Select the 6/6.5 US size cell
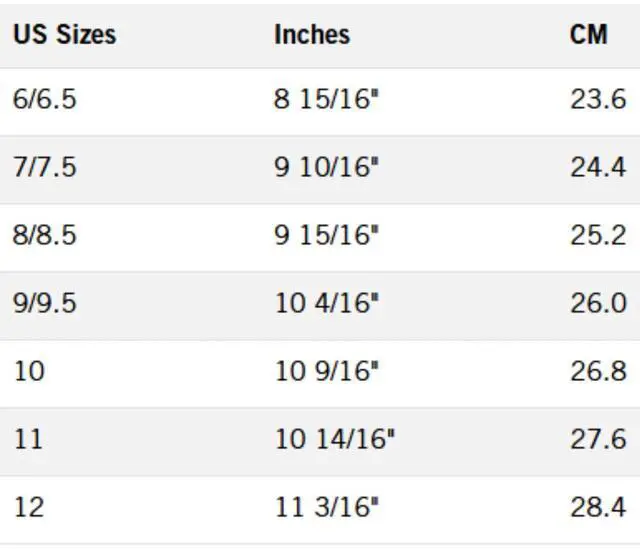This screenshot has height=549, width=640. [45, 100]
